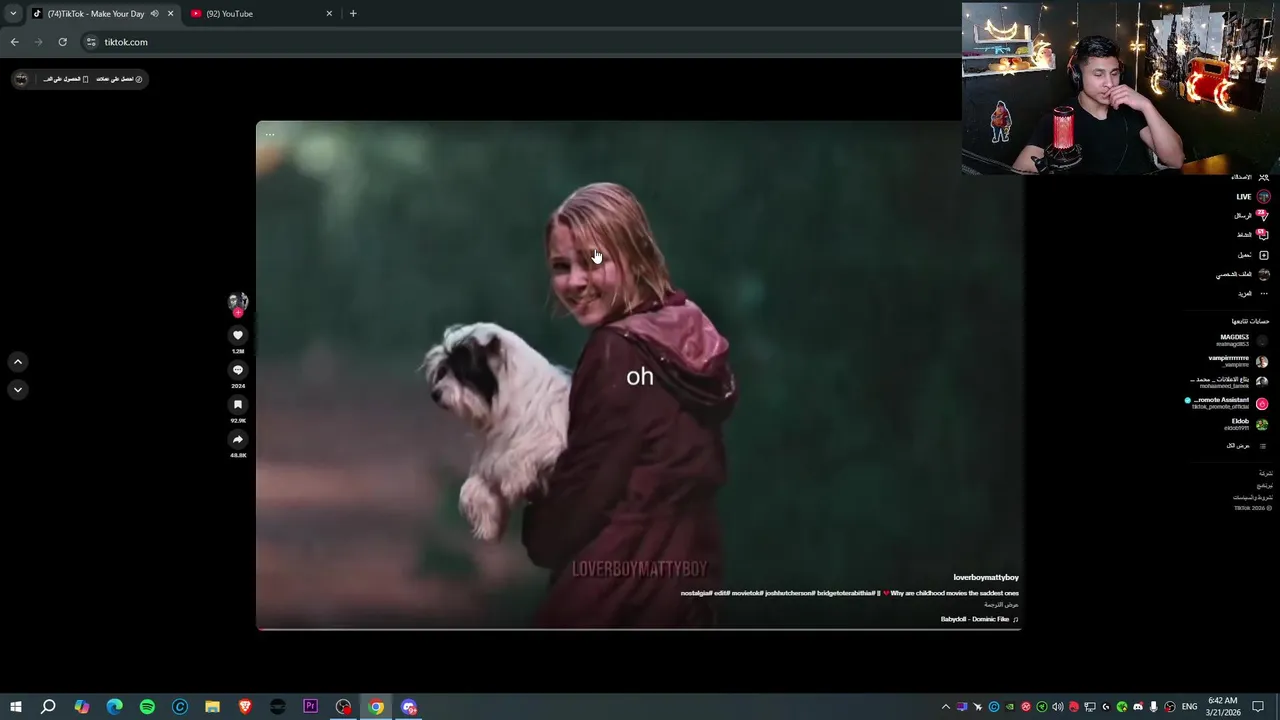Screen dimensions: 1280x720
Task: Open Brave browser from the taskbar
Action: (245, 707)
